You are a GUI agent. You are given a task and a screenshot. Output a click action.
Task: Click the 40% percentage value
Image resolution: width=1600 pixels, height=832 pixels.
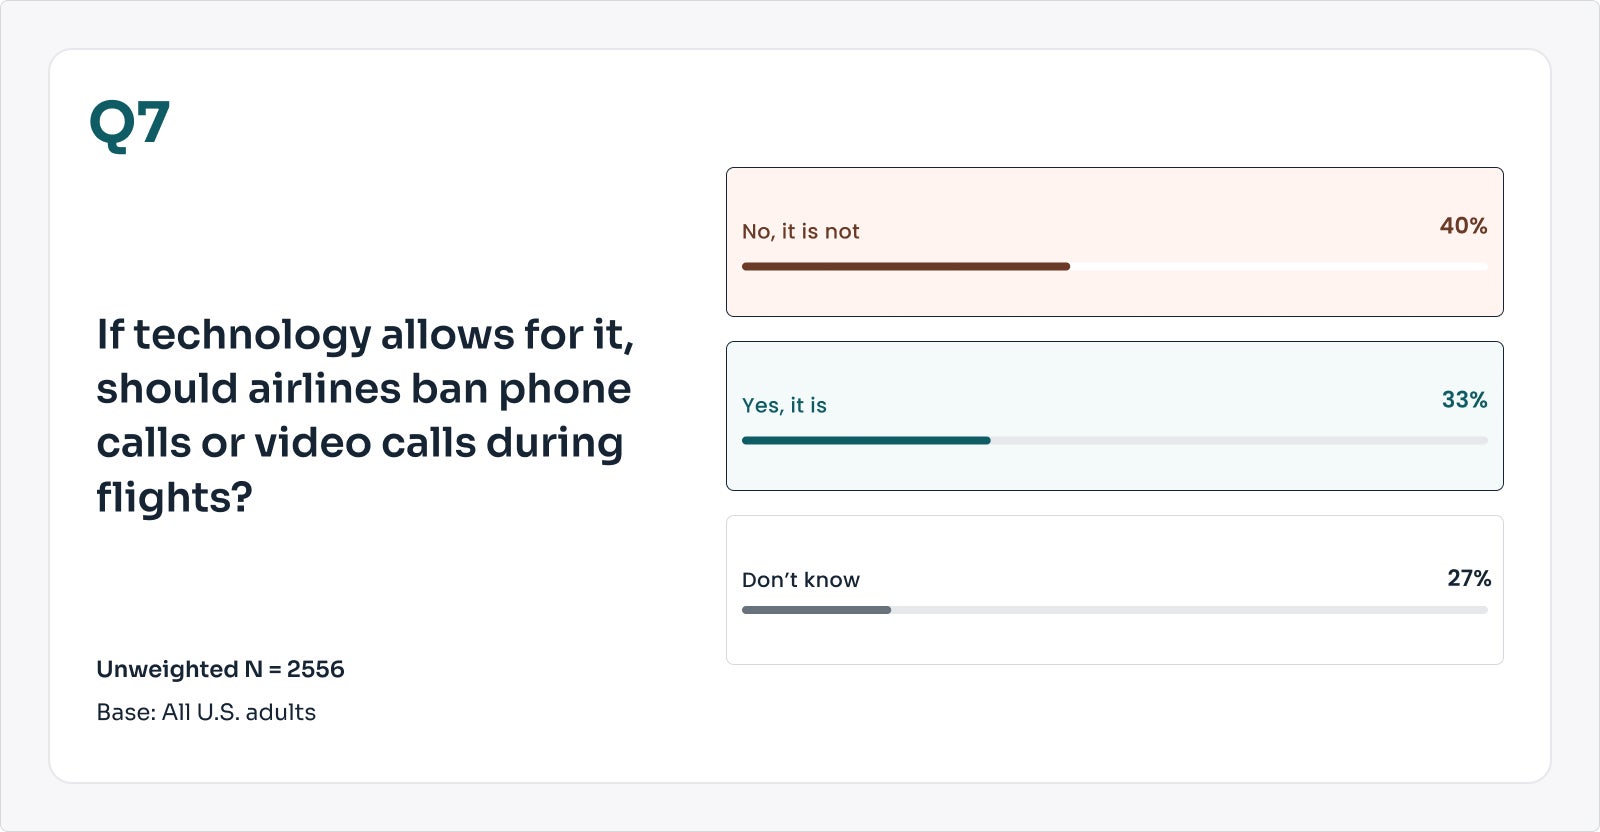1463,226
